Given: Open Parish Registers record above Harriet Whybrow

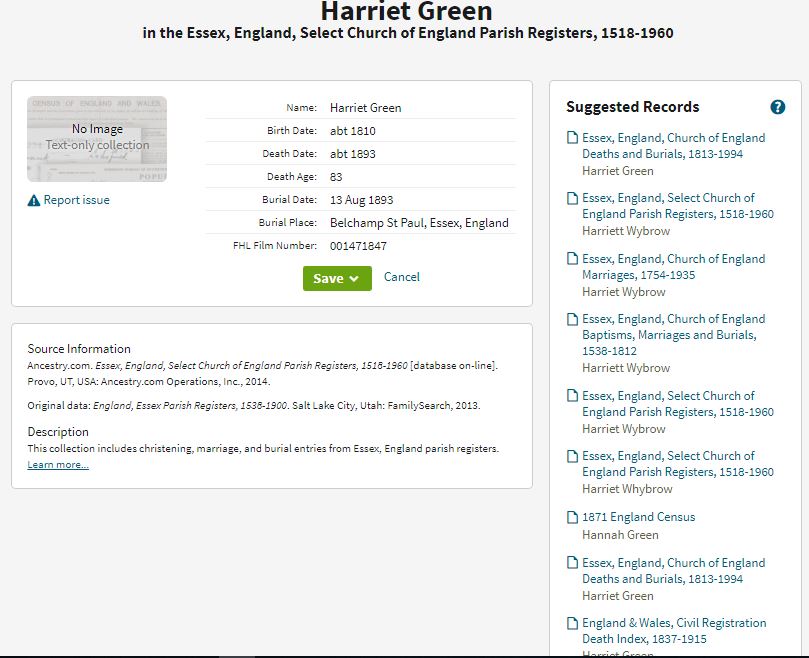Looking at the screenshot, I should [677, 464].
